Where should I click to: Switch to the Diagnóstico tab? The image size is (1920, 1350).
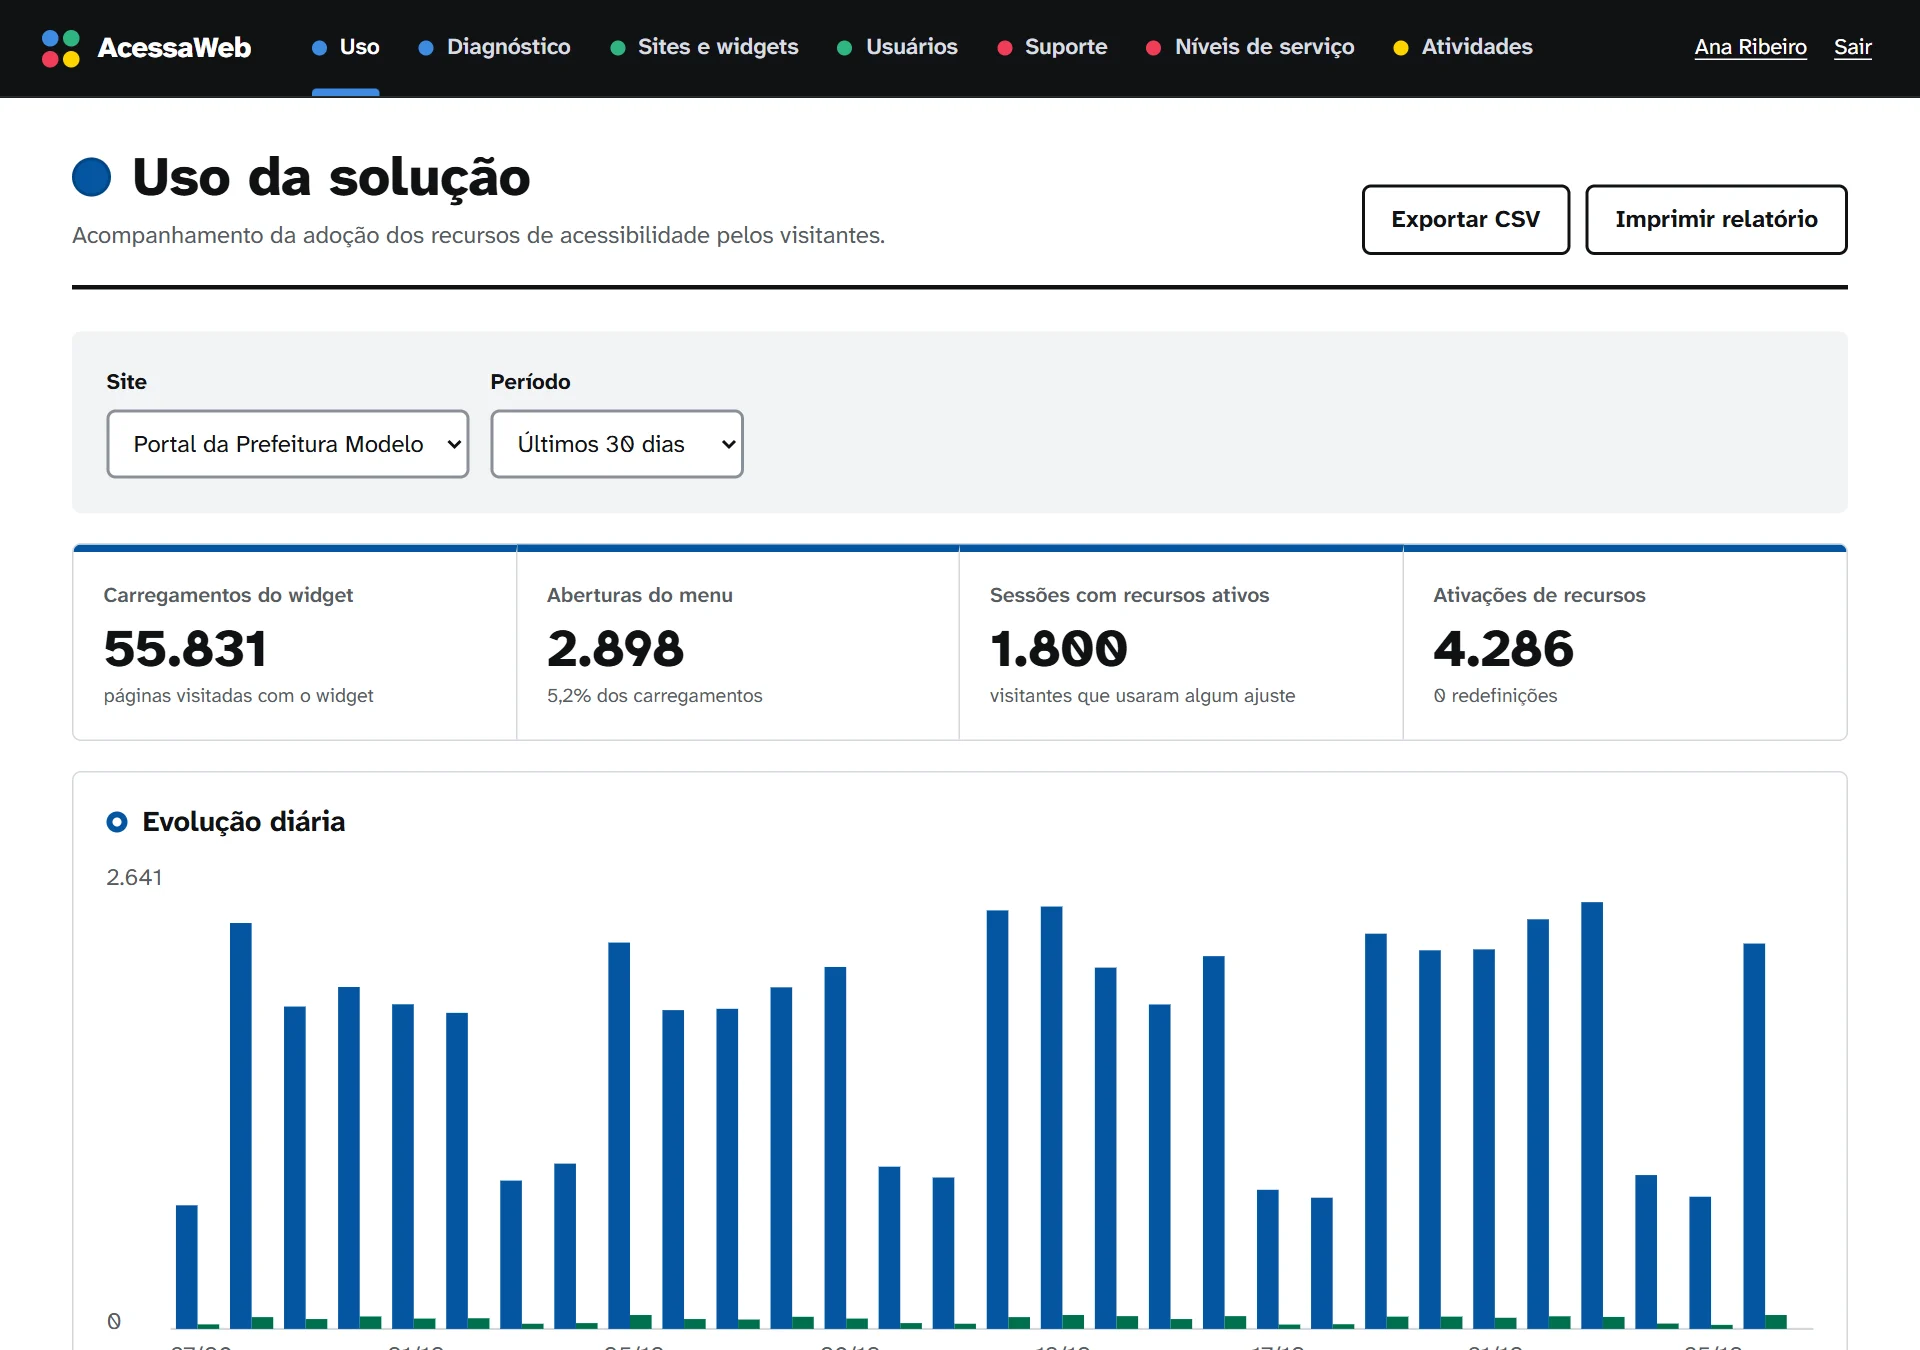tap(495, 47)
